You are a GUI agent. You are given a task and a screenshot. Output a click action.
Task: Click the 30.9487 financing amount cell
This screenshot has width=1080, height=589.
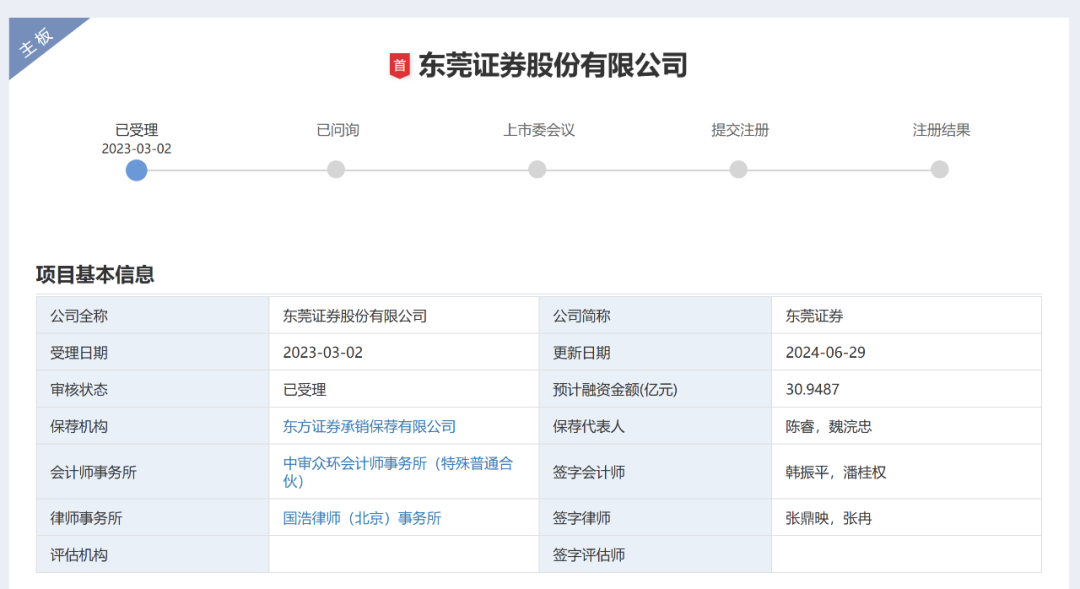point(906,389)
